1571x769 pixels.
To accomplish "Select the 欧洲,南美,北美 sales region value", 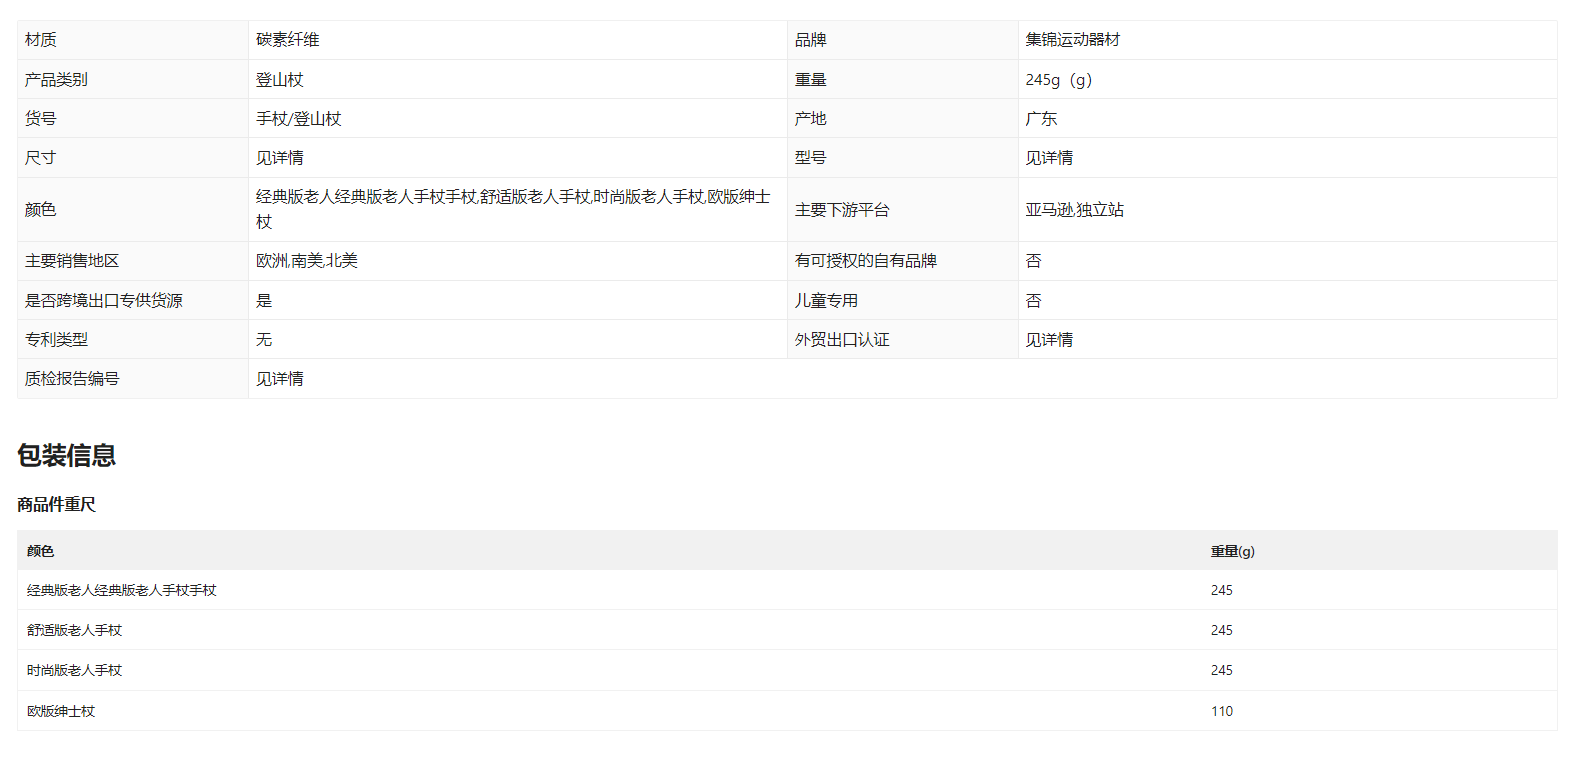I will pyautogui.click(x=306, y=261).
